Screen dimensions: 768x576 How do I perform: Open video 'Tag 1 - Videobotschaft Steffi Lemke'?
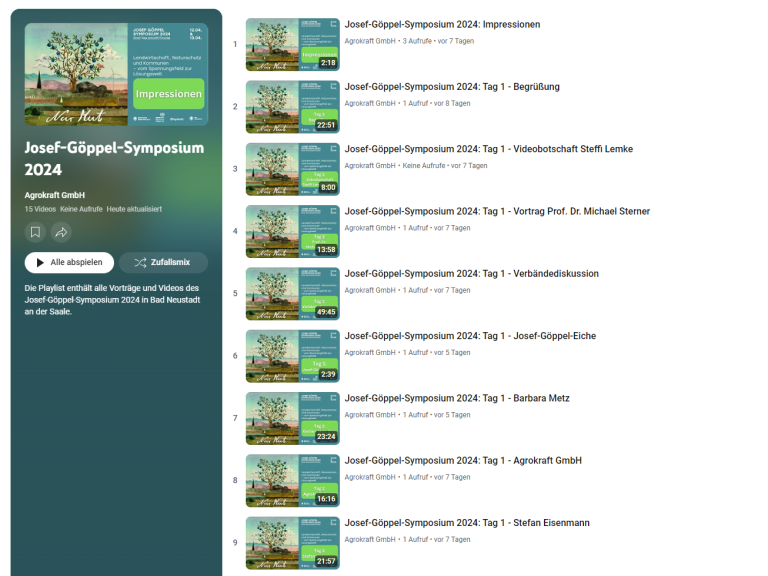(x=489, y=149)
